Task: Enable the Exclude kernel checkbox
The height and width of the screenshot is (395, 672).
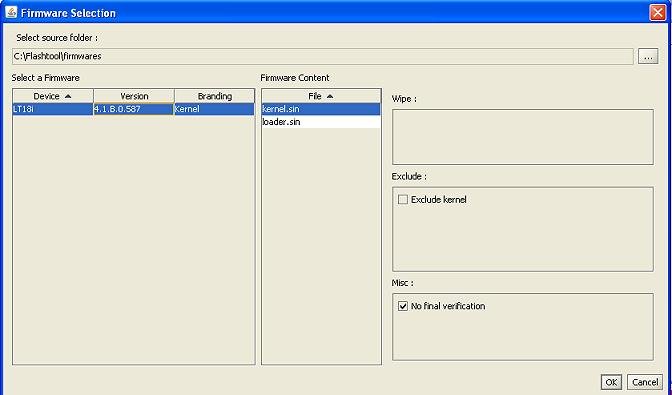Action: (x=403, y=200)
